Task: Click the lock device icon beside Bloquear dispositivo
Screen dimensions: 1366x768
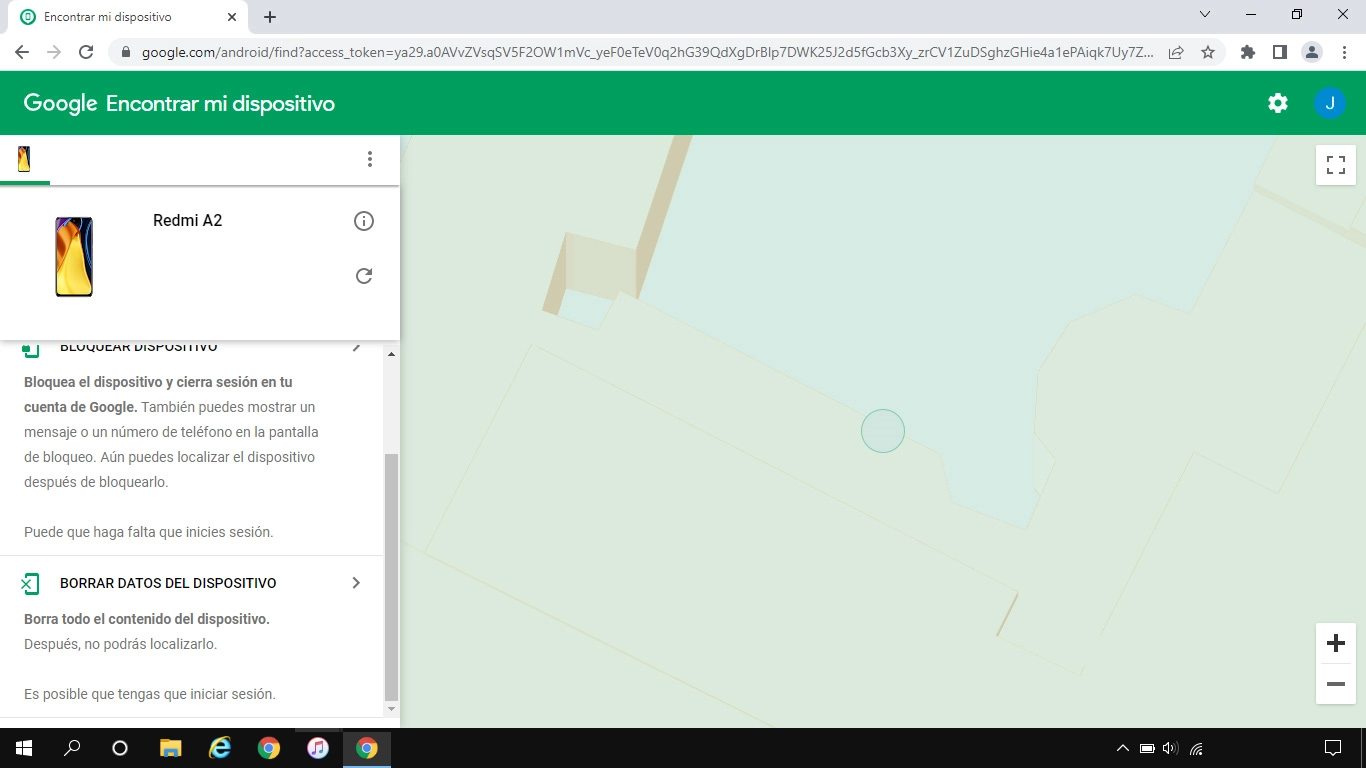Action: 31,346
